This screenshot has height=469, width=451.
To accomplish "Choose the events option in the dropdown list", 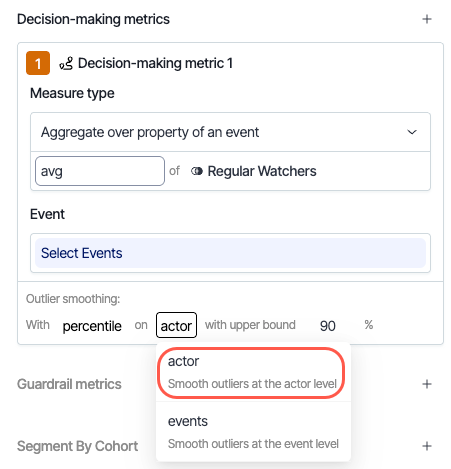I will (253, 432).
